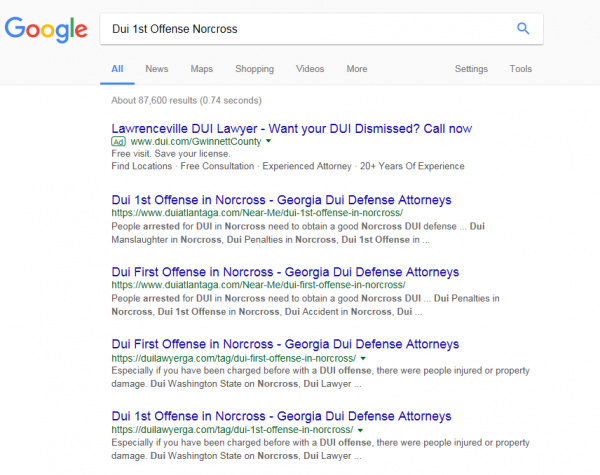Screen dimensions: 600x475
Task: Switch to the News tab
Action: point(156,69)
